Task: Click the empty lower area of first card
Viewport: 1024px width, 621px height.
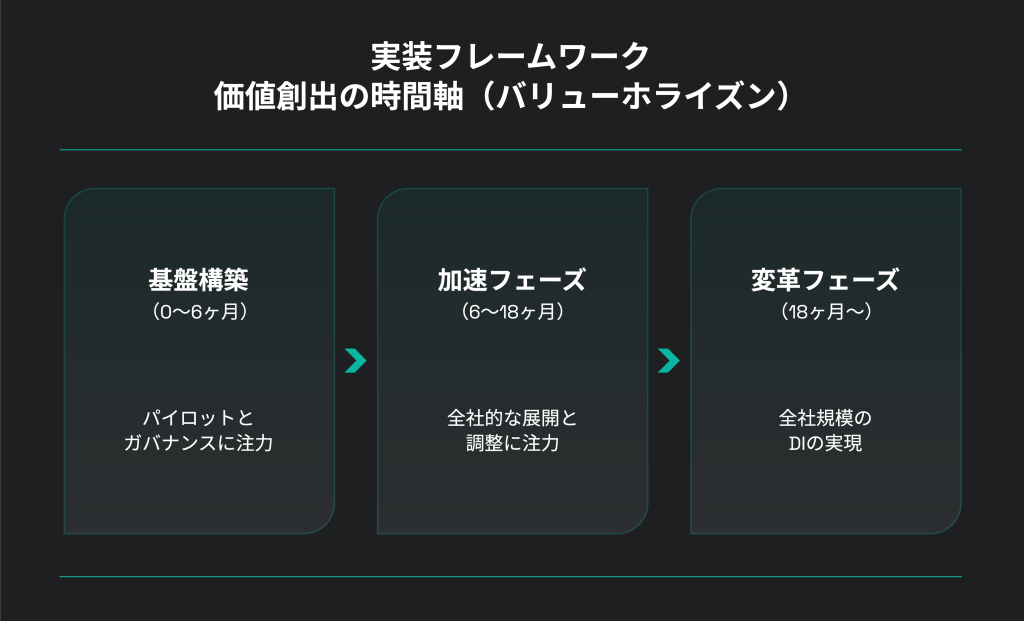Action: tap(199, 496)
